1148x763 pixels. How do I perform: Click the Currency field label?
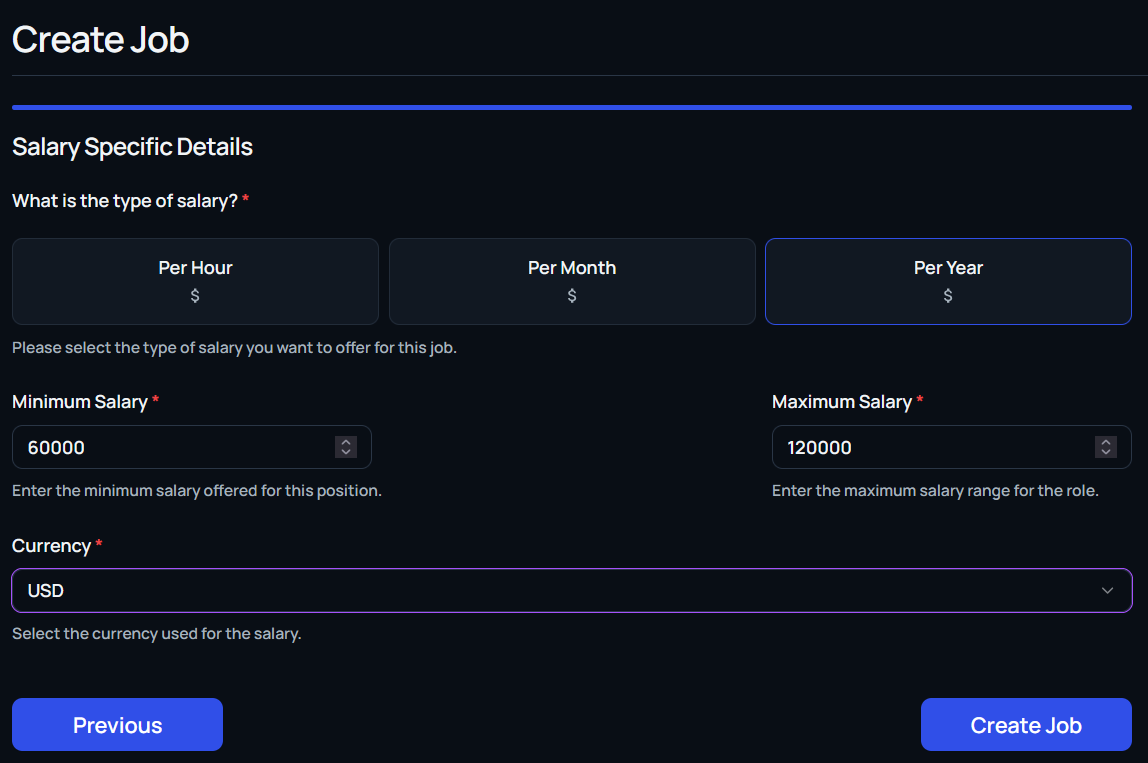click(x=52, y=546)
